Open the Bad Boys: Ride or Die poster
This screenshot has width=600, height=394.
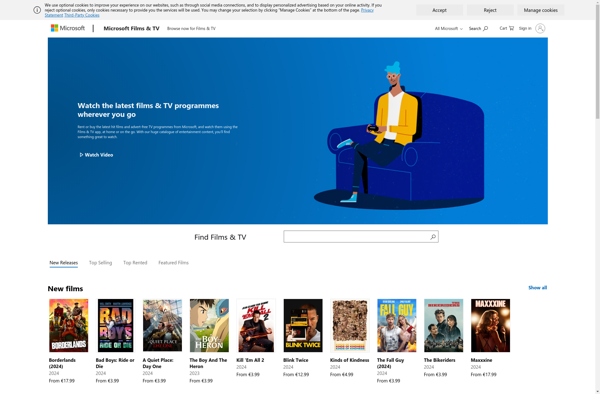116,326
